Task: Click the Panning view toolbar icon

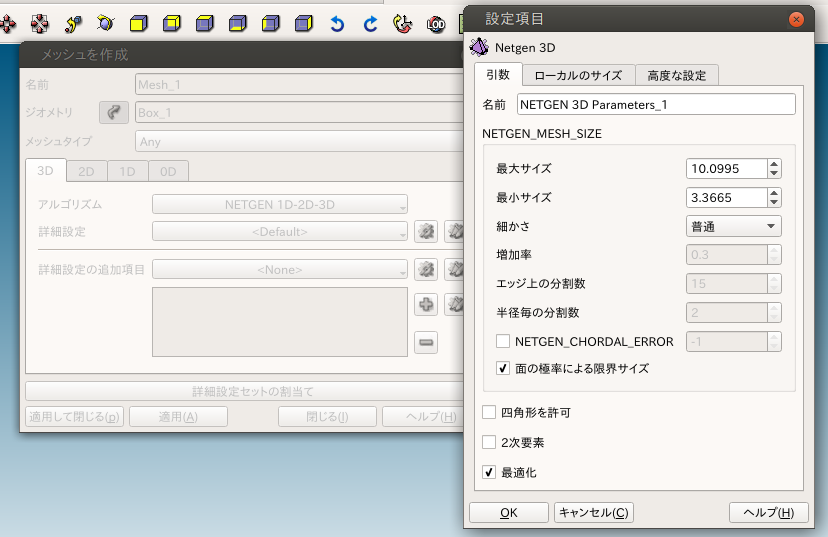Action: pos(7,24)
